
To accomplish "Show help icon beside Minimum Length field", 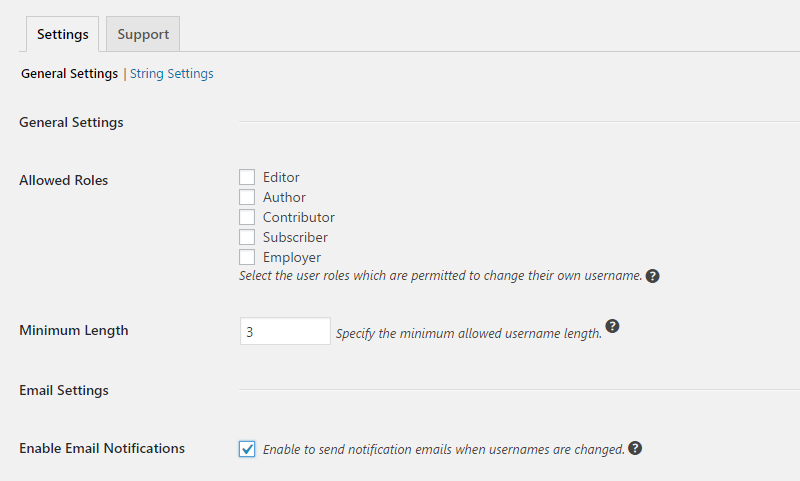I will coord(612,326).
